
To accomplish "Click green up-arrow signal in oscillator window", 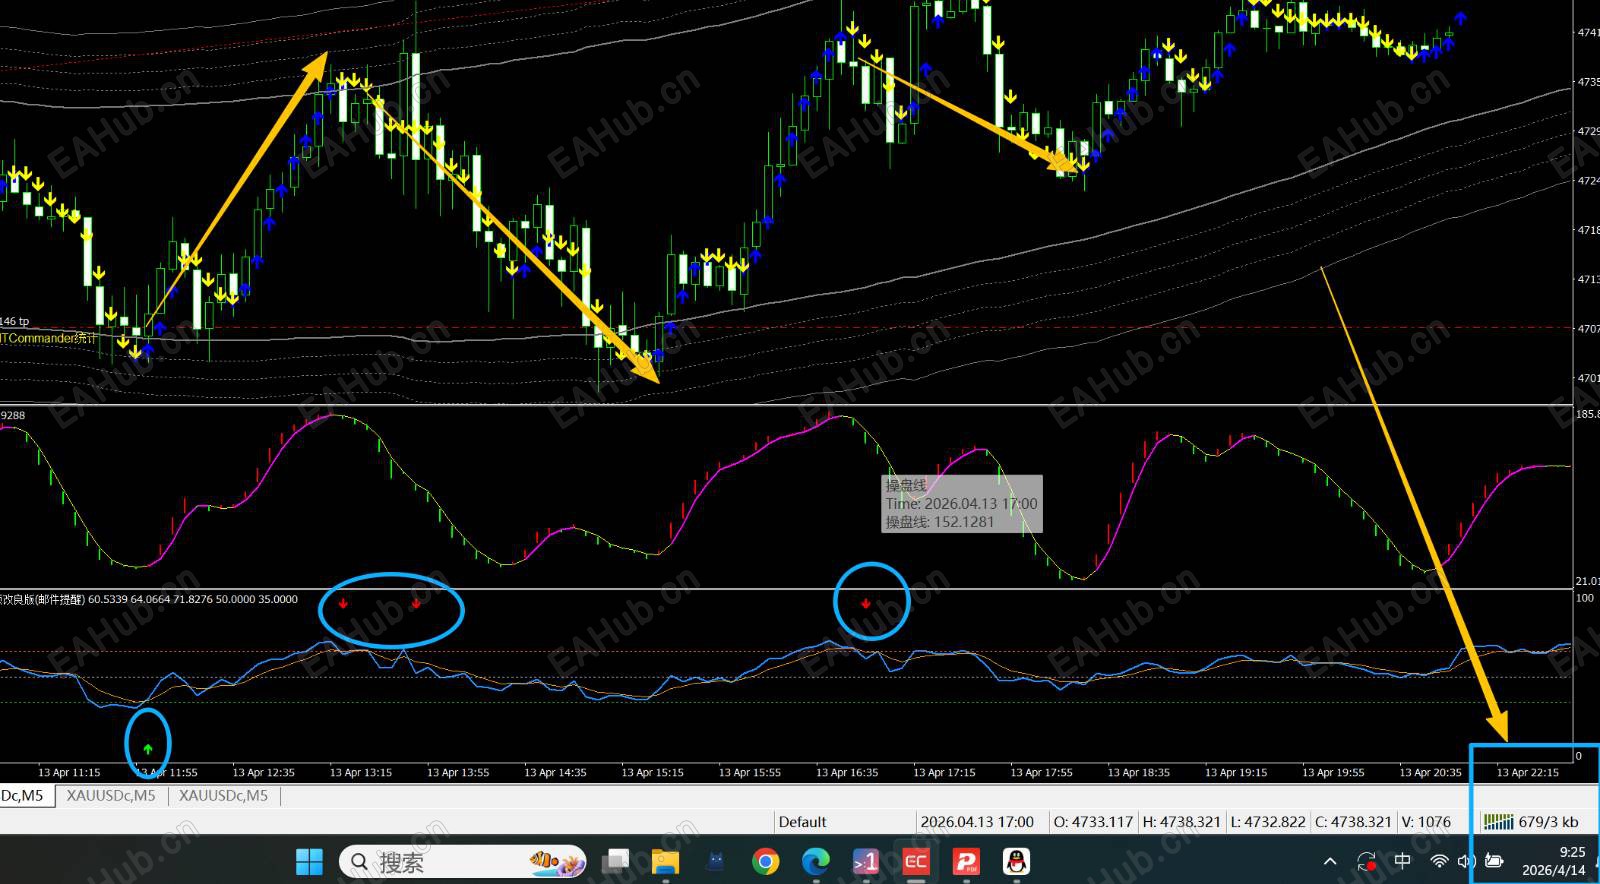I will (148, 748).
